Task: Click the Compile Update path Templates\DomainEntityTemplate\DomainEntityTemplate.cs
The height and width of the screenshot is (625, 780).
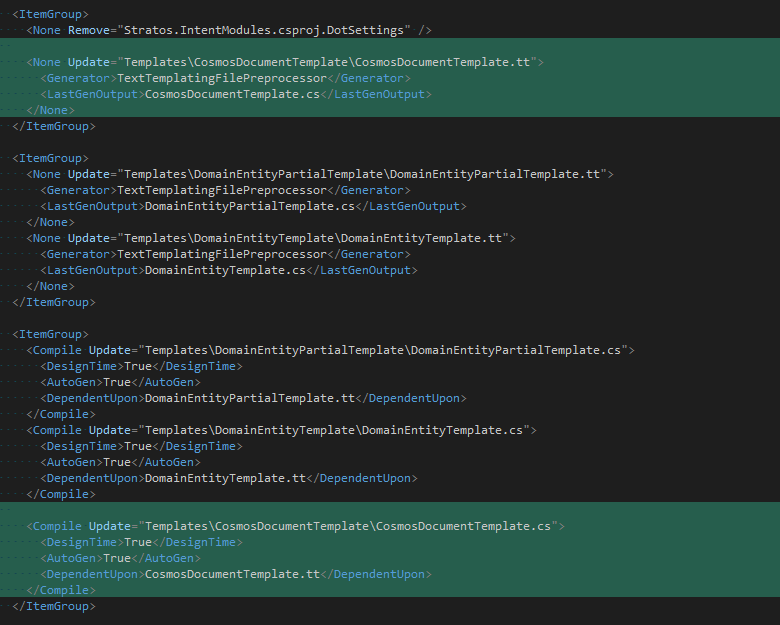Action: tap(334, 430)
